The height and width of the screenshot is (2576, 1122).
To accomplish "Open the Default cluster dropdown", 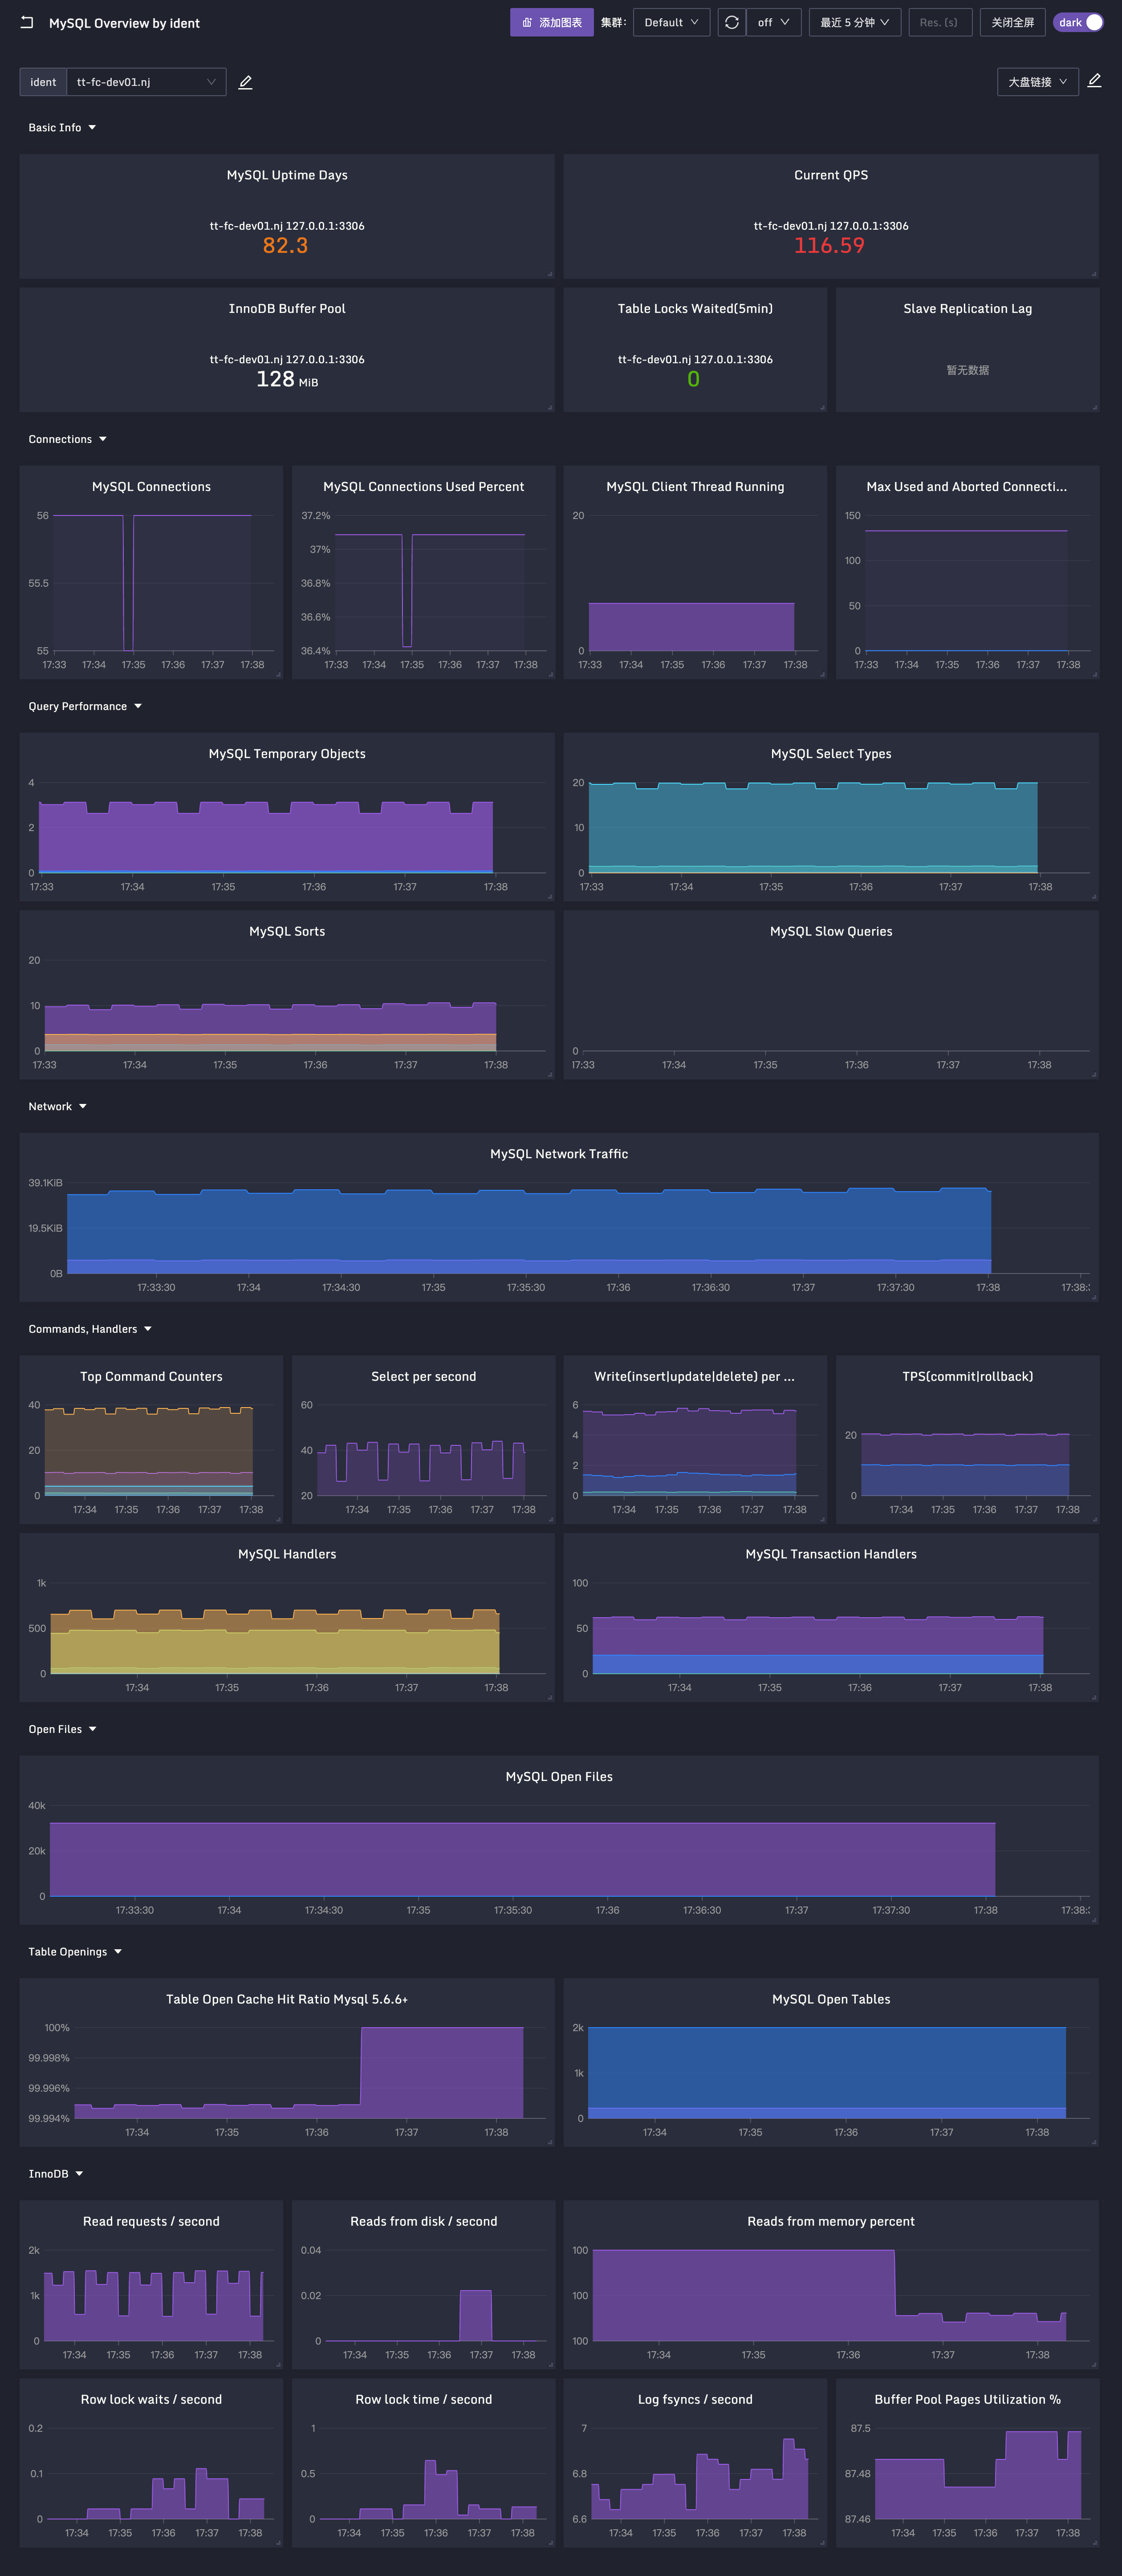I will 671,22.
